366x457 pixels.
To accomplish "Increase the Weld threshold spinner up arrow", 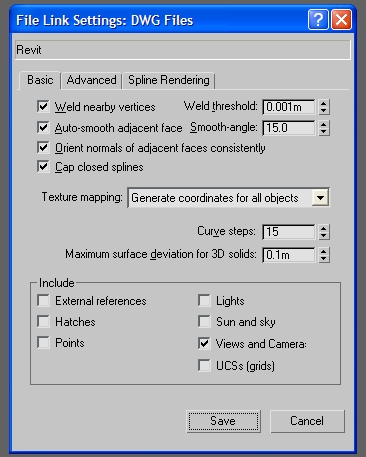I will (x=323, y=103).
